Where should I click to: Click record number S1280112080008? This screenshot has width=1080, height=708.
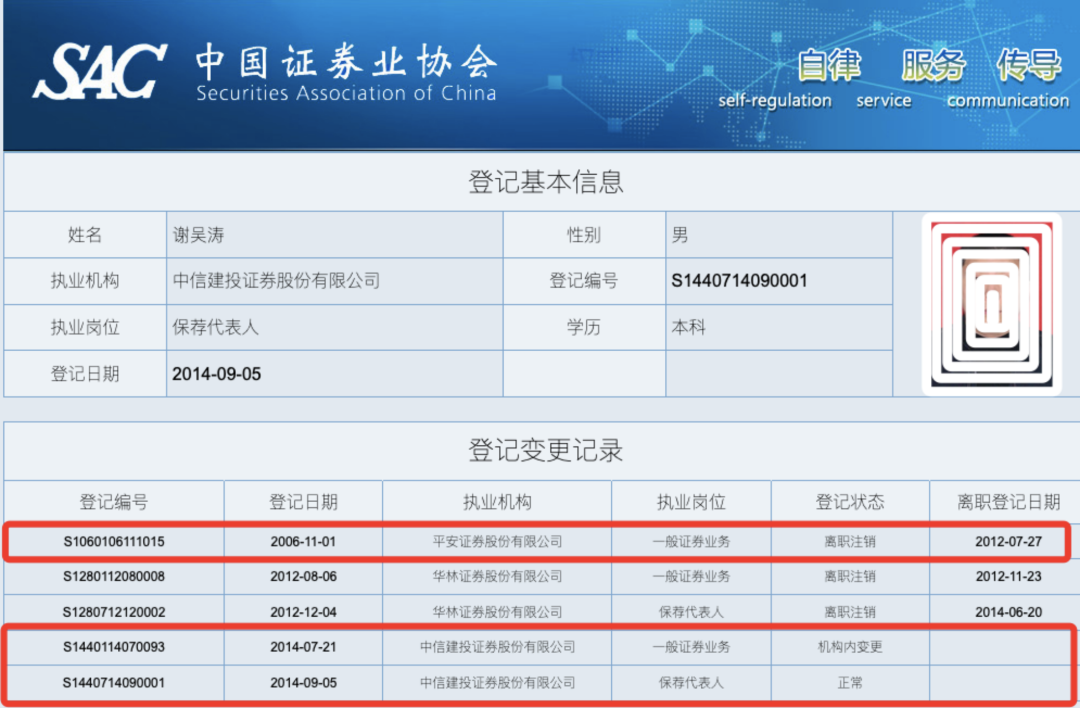pyautogui.click(x=114, y=576)
